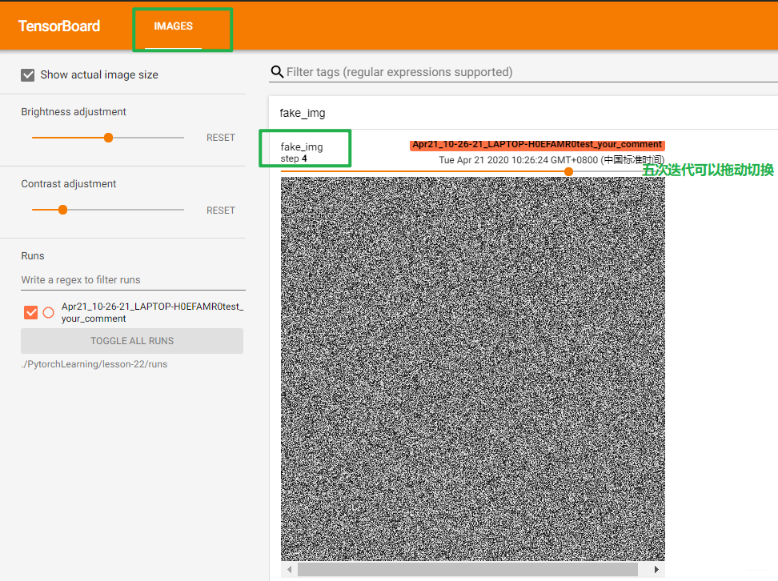Click the left scroll arrow under image
778x581 pixels.
coord(289,570)
